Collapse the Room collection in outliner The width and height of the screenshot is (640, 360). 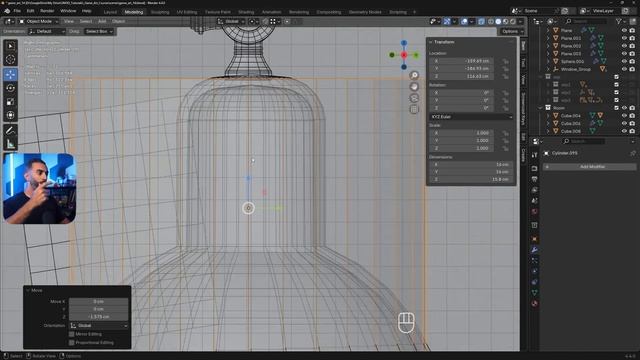540,108
